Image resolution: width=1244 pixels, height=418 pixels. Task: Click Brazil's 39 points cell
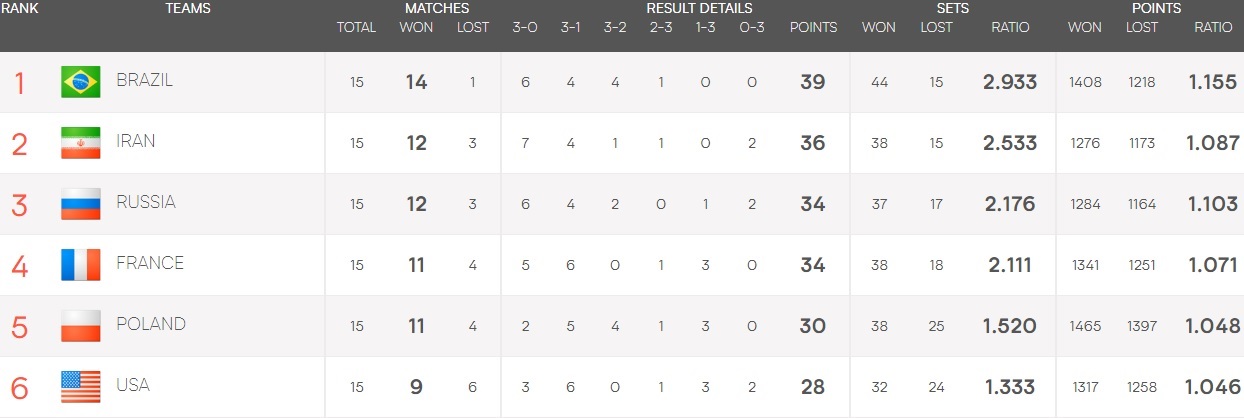tap(813, 82)
